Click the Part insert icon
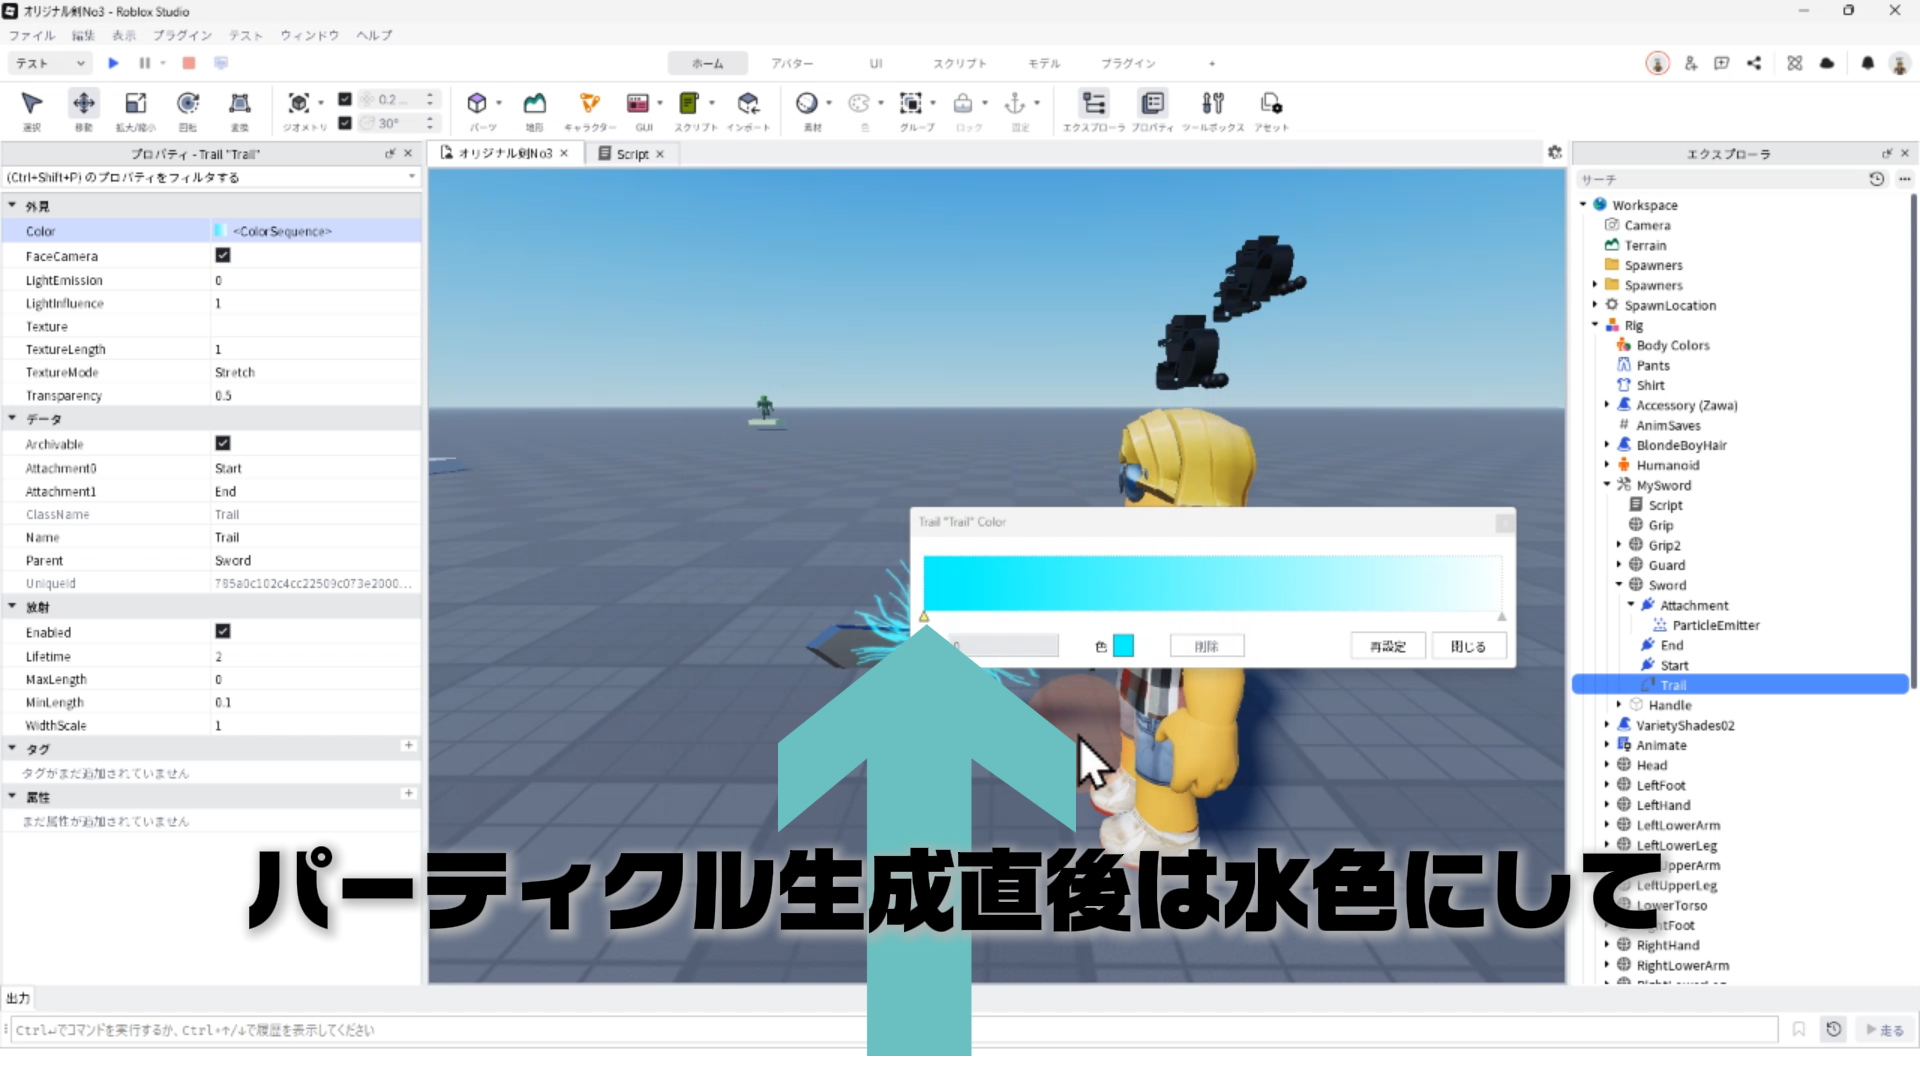 coord(478,104)
